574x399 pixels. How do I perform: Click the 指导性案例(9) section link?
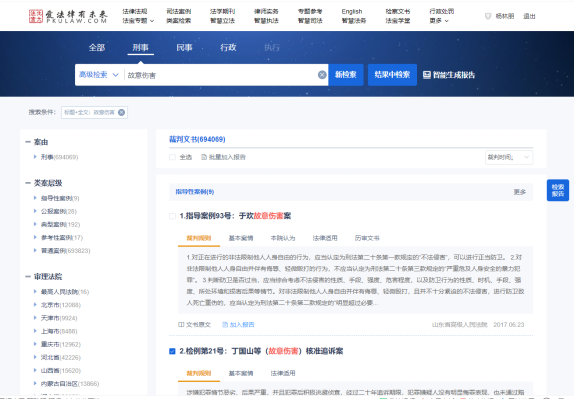pos(195,192)
